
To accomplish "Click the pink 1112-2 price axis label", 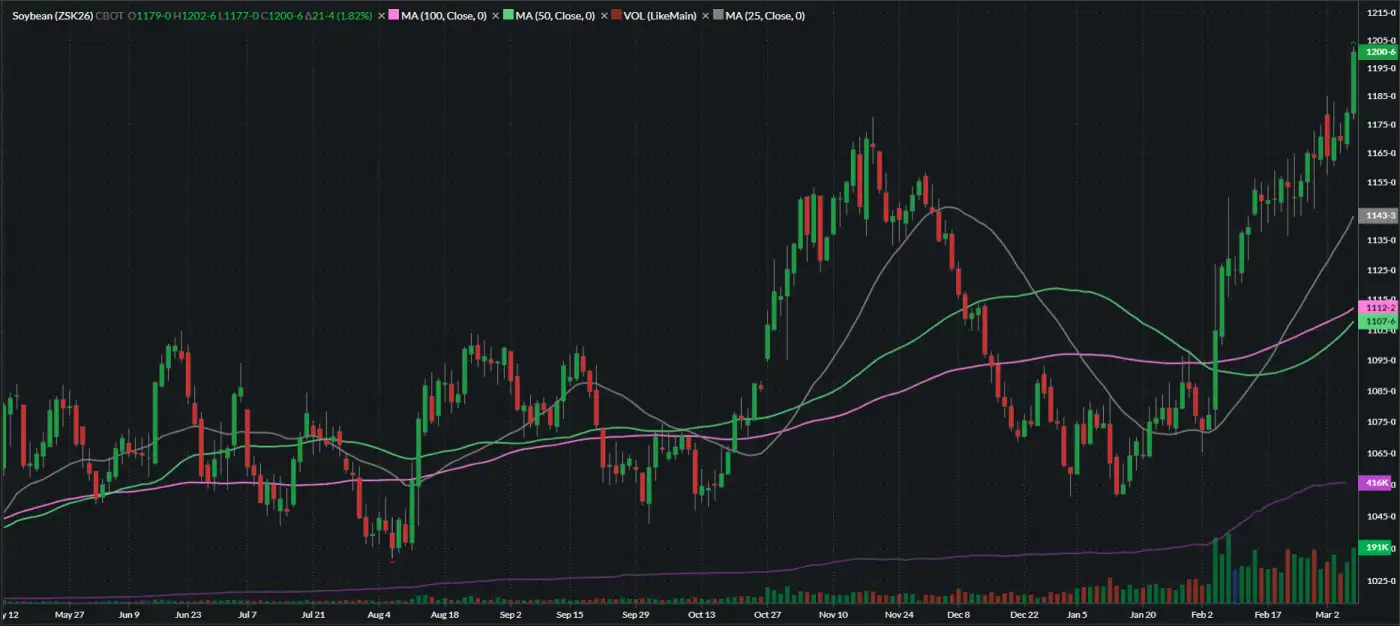I will (1379, 307).
